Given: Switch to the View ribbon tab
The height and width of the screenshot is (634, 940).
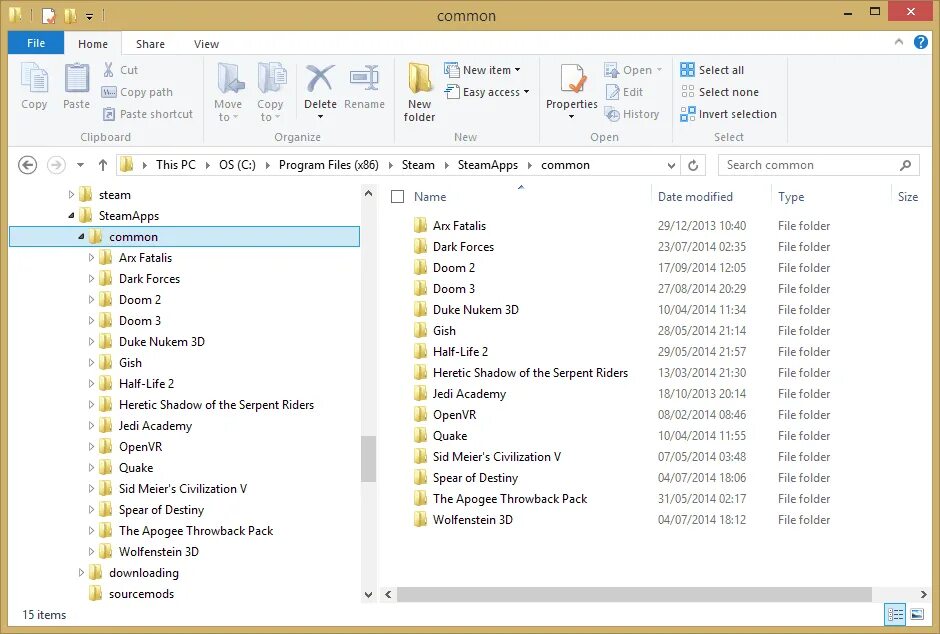Looking at the screenshot, I should coord(206,44).
